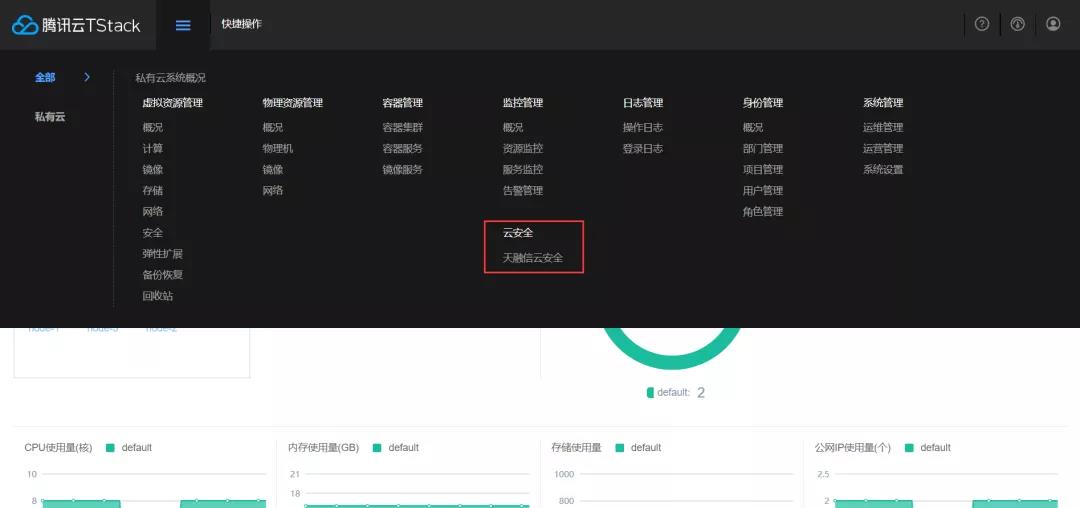This screenshot has width=1080, height=508.
Task: Select 告警管理 under 监控管理
Action: pyautogui.click(x=522, y=191)
